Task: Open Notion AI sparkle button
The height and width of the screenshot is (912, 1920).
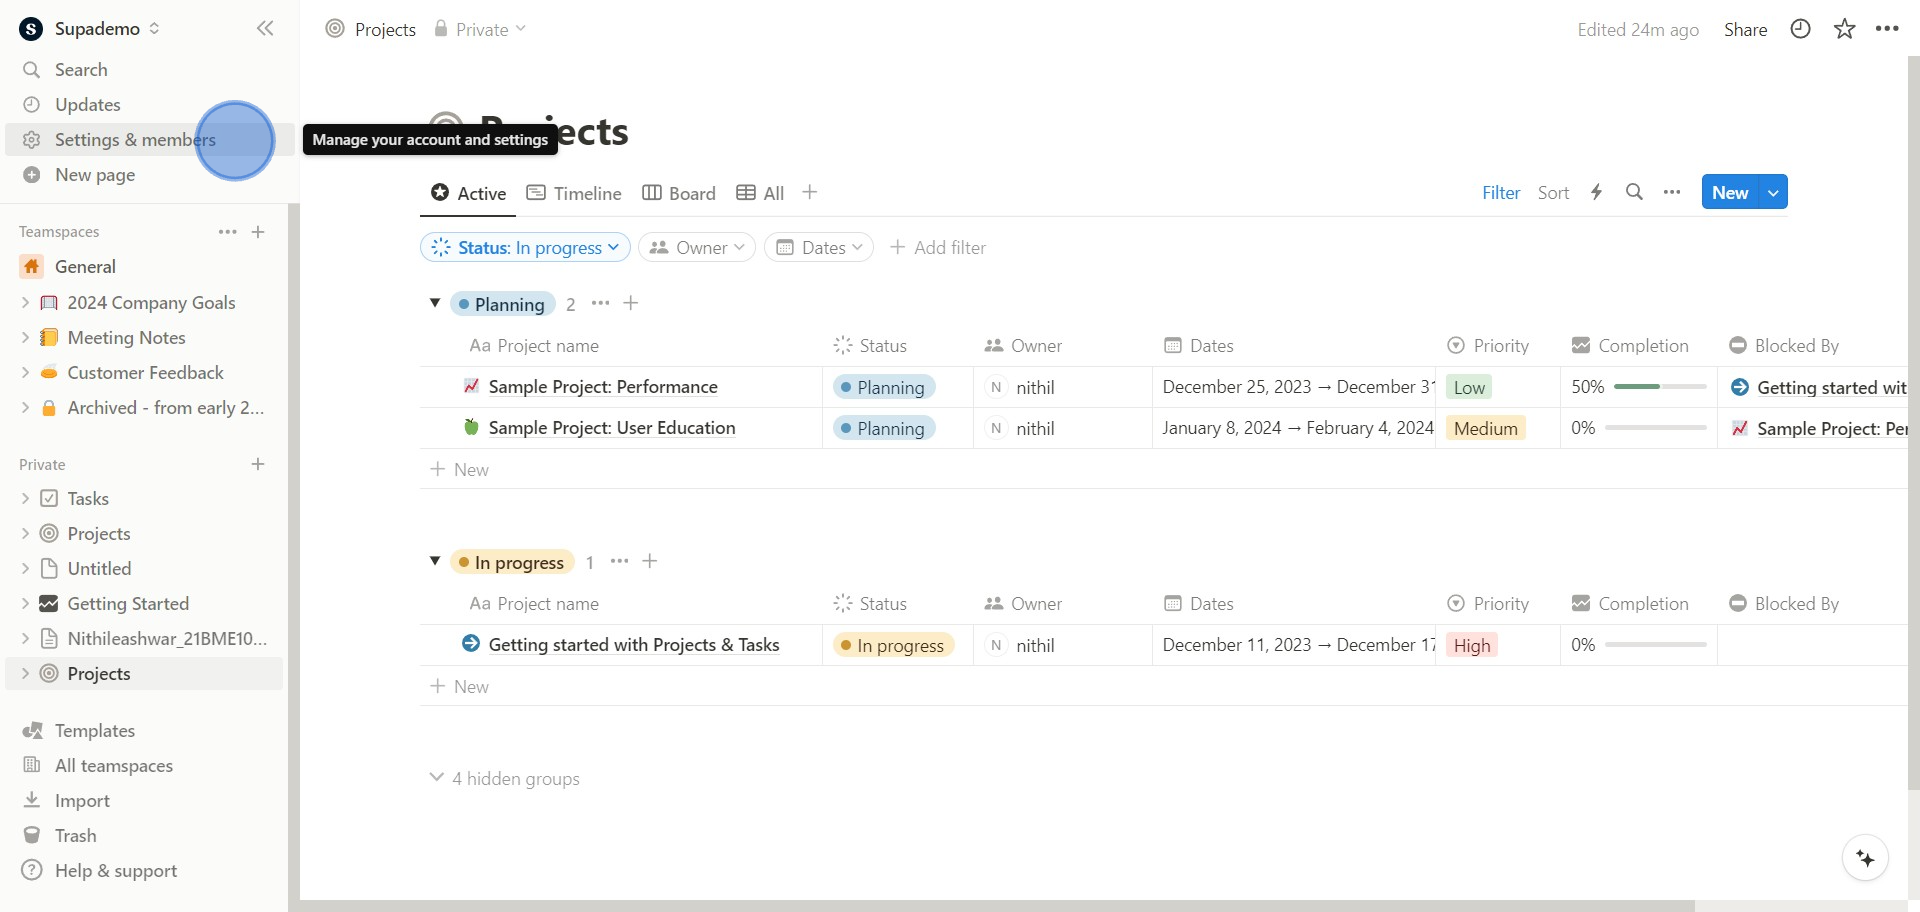Action: tap(1865, 858)
